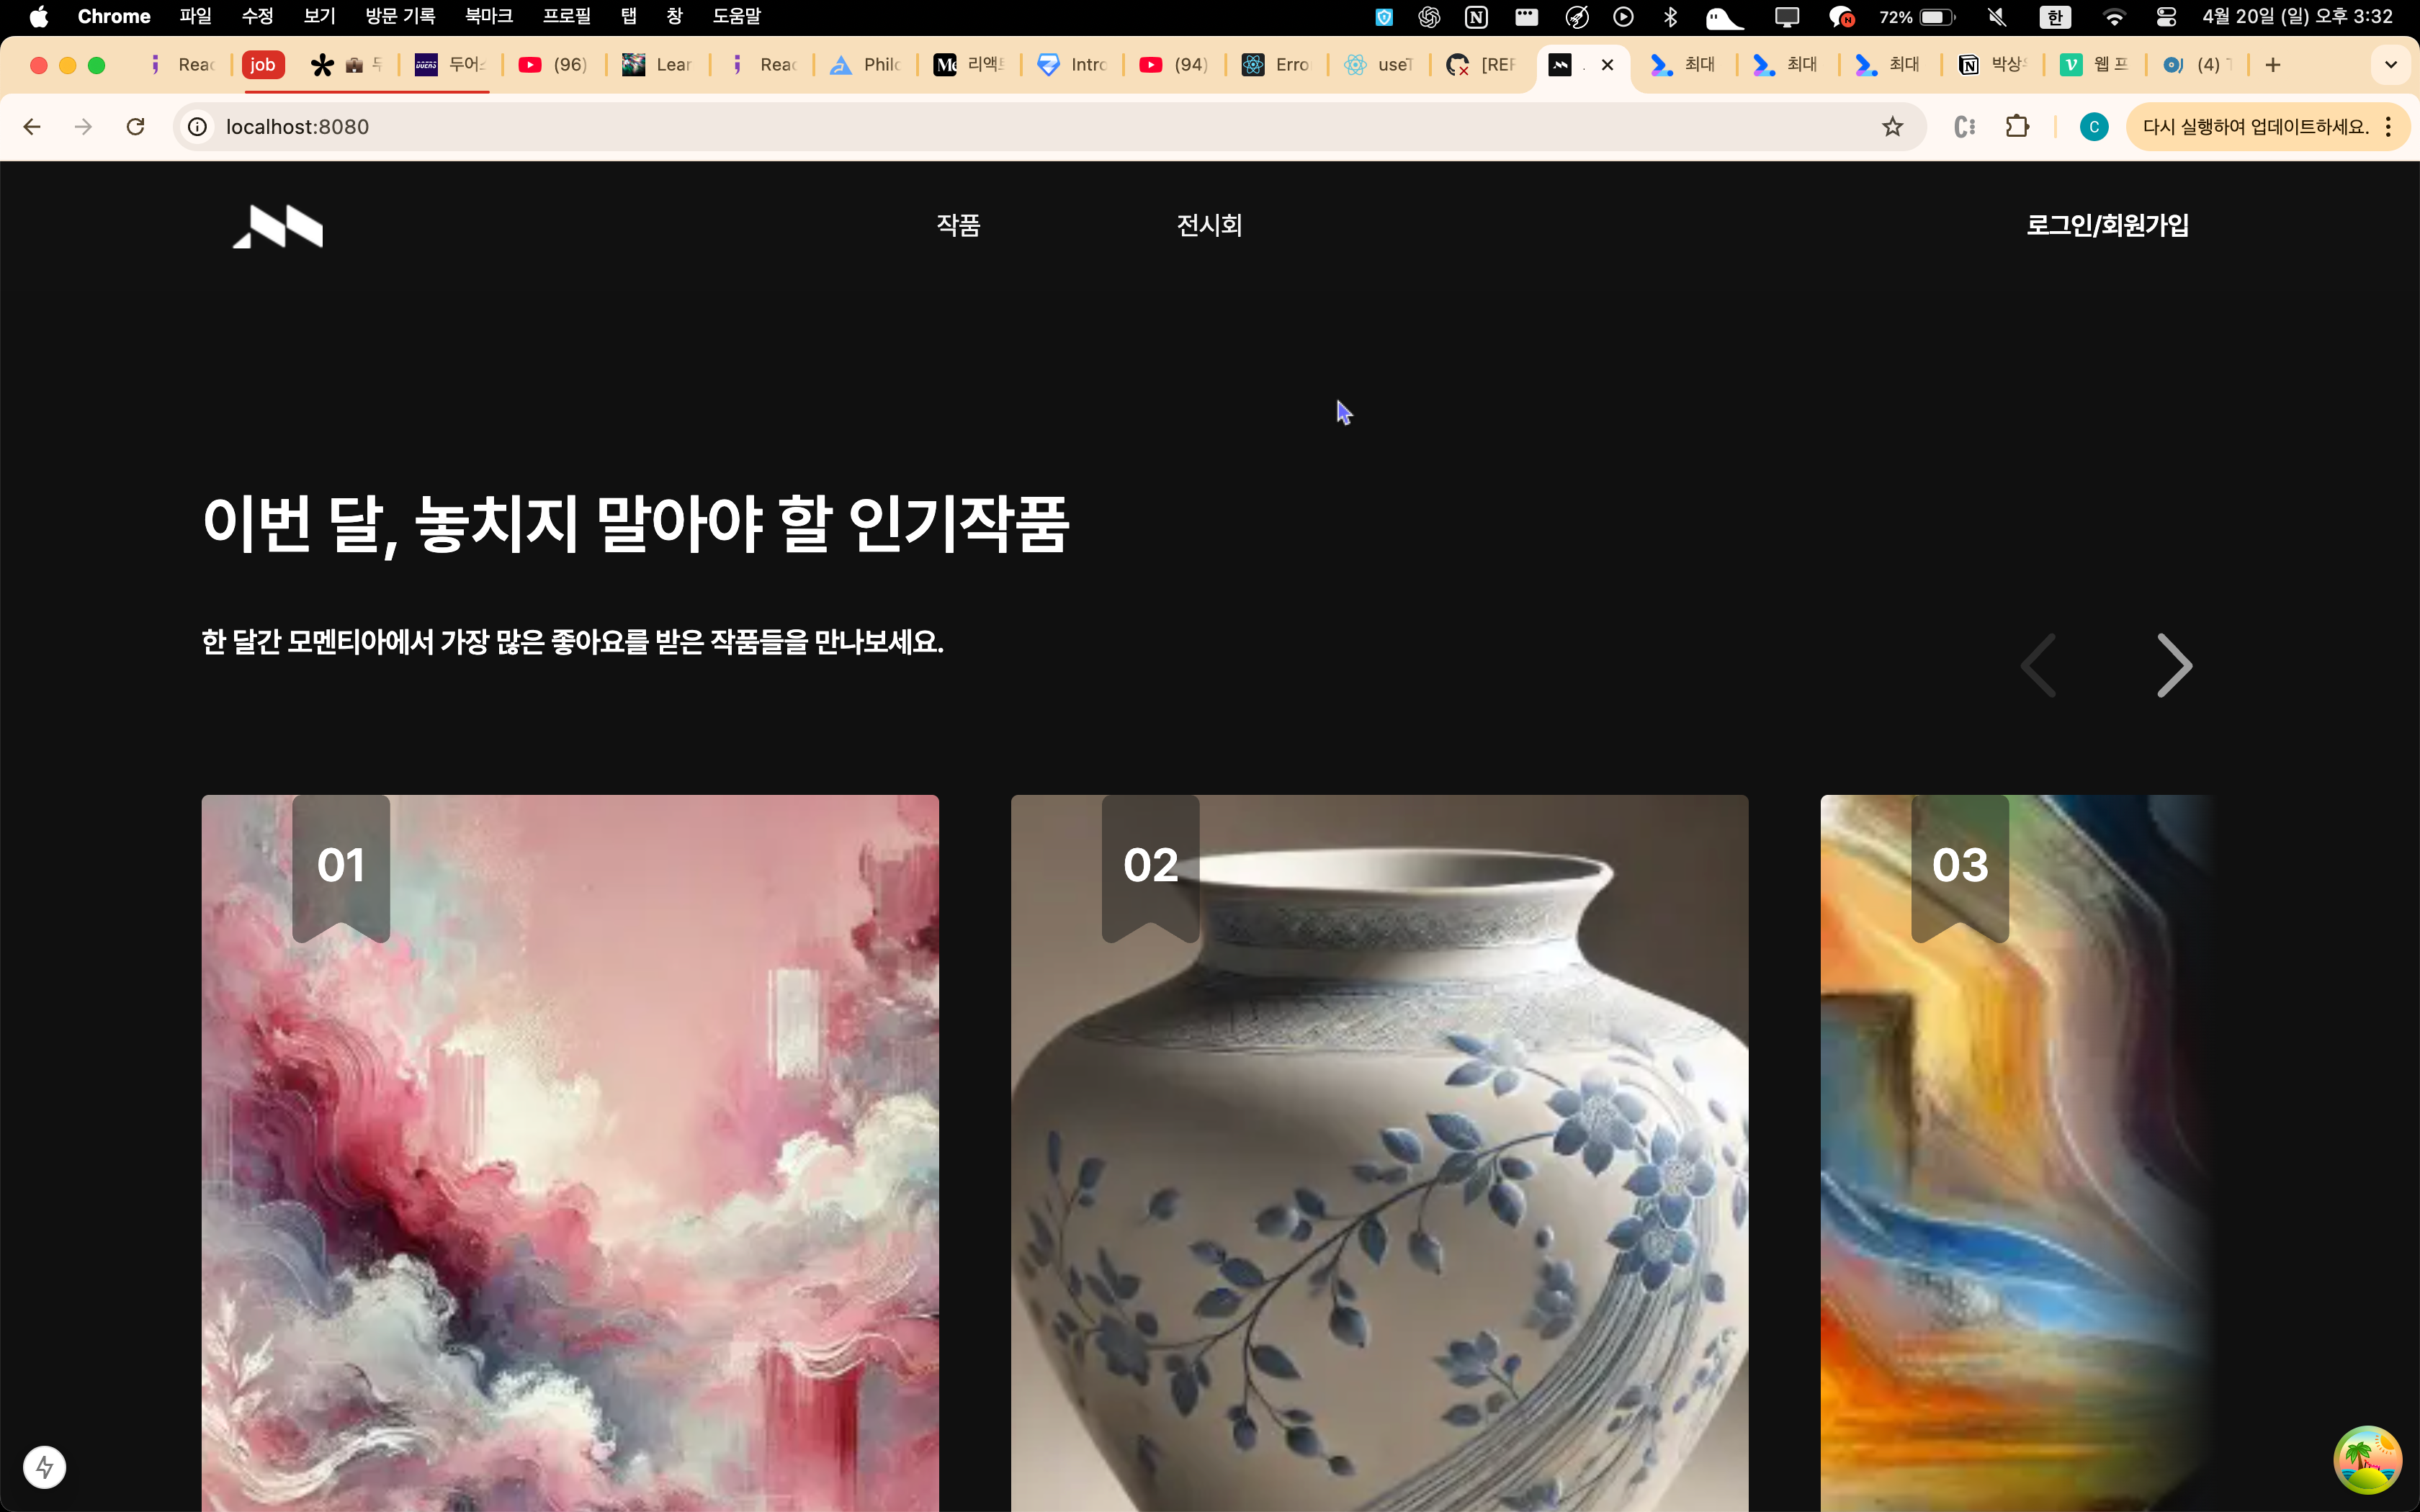Open Wi-Fi status menu
The width and height of the screenshot is (2420, 1512).
(2114, 17)
